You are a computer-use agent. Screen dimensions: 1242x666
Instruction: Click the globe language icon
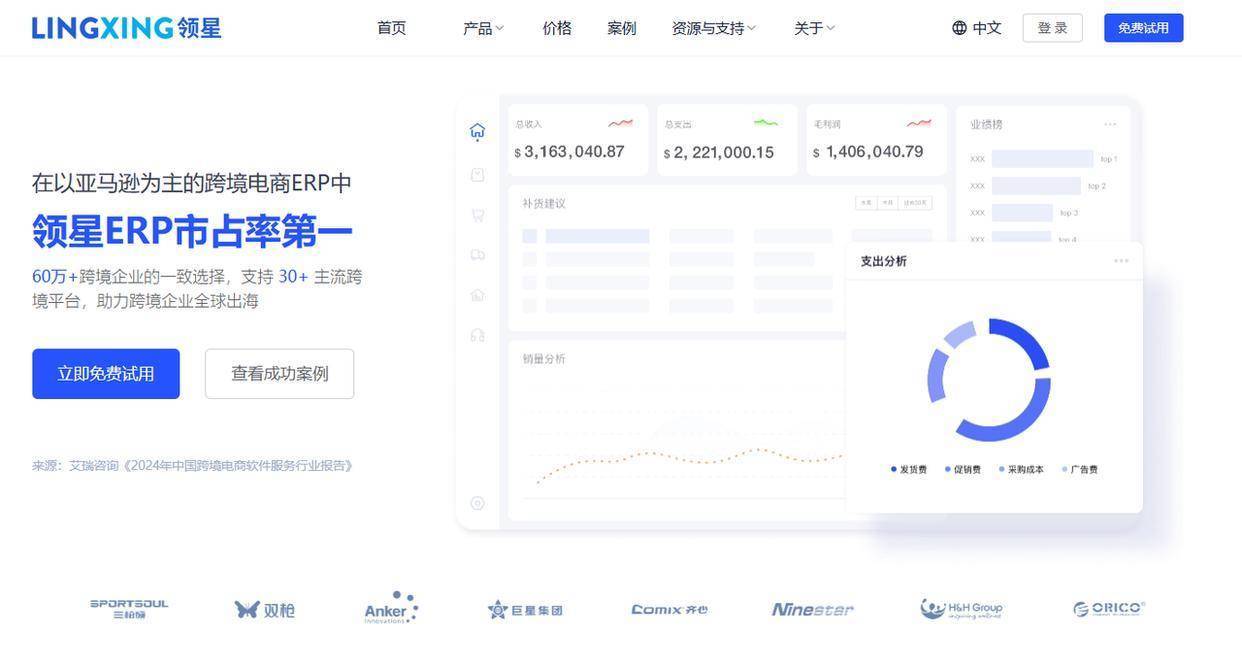pos(959,28)
